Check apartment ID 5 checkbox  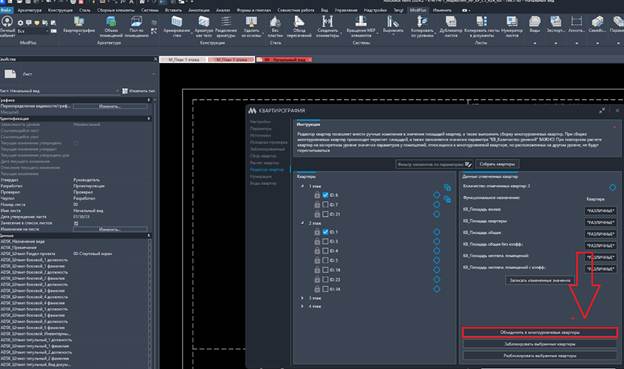tap(325, 260)
